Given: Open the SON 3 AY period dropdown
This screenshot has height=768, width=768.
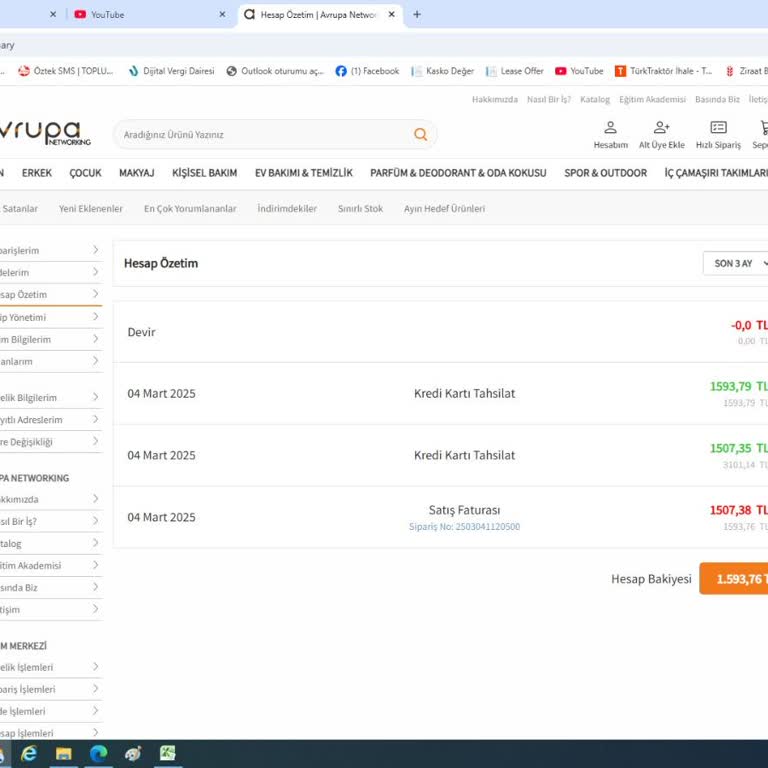Looking at the screenshot, I should pyautogui.click(x=736, y=264).
